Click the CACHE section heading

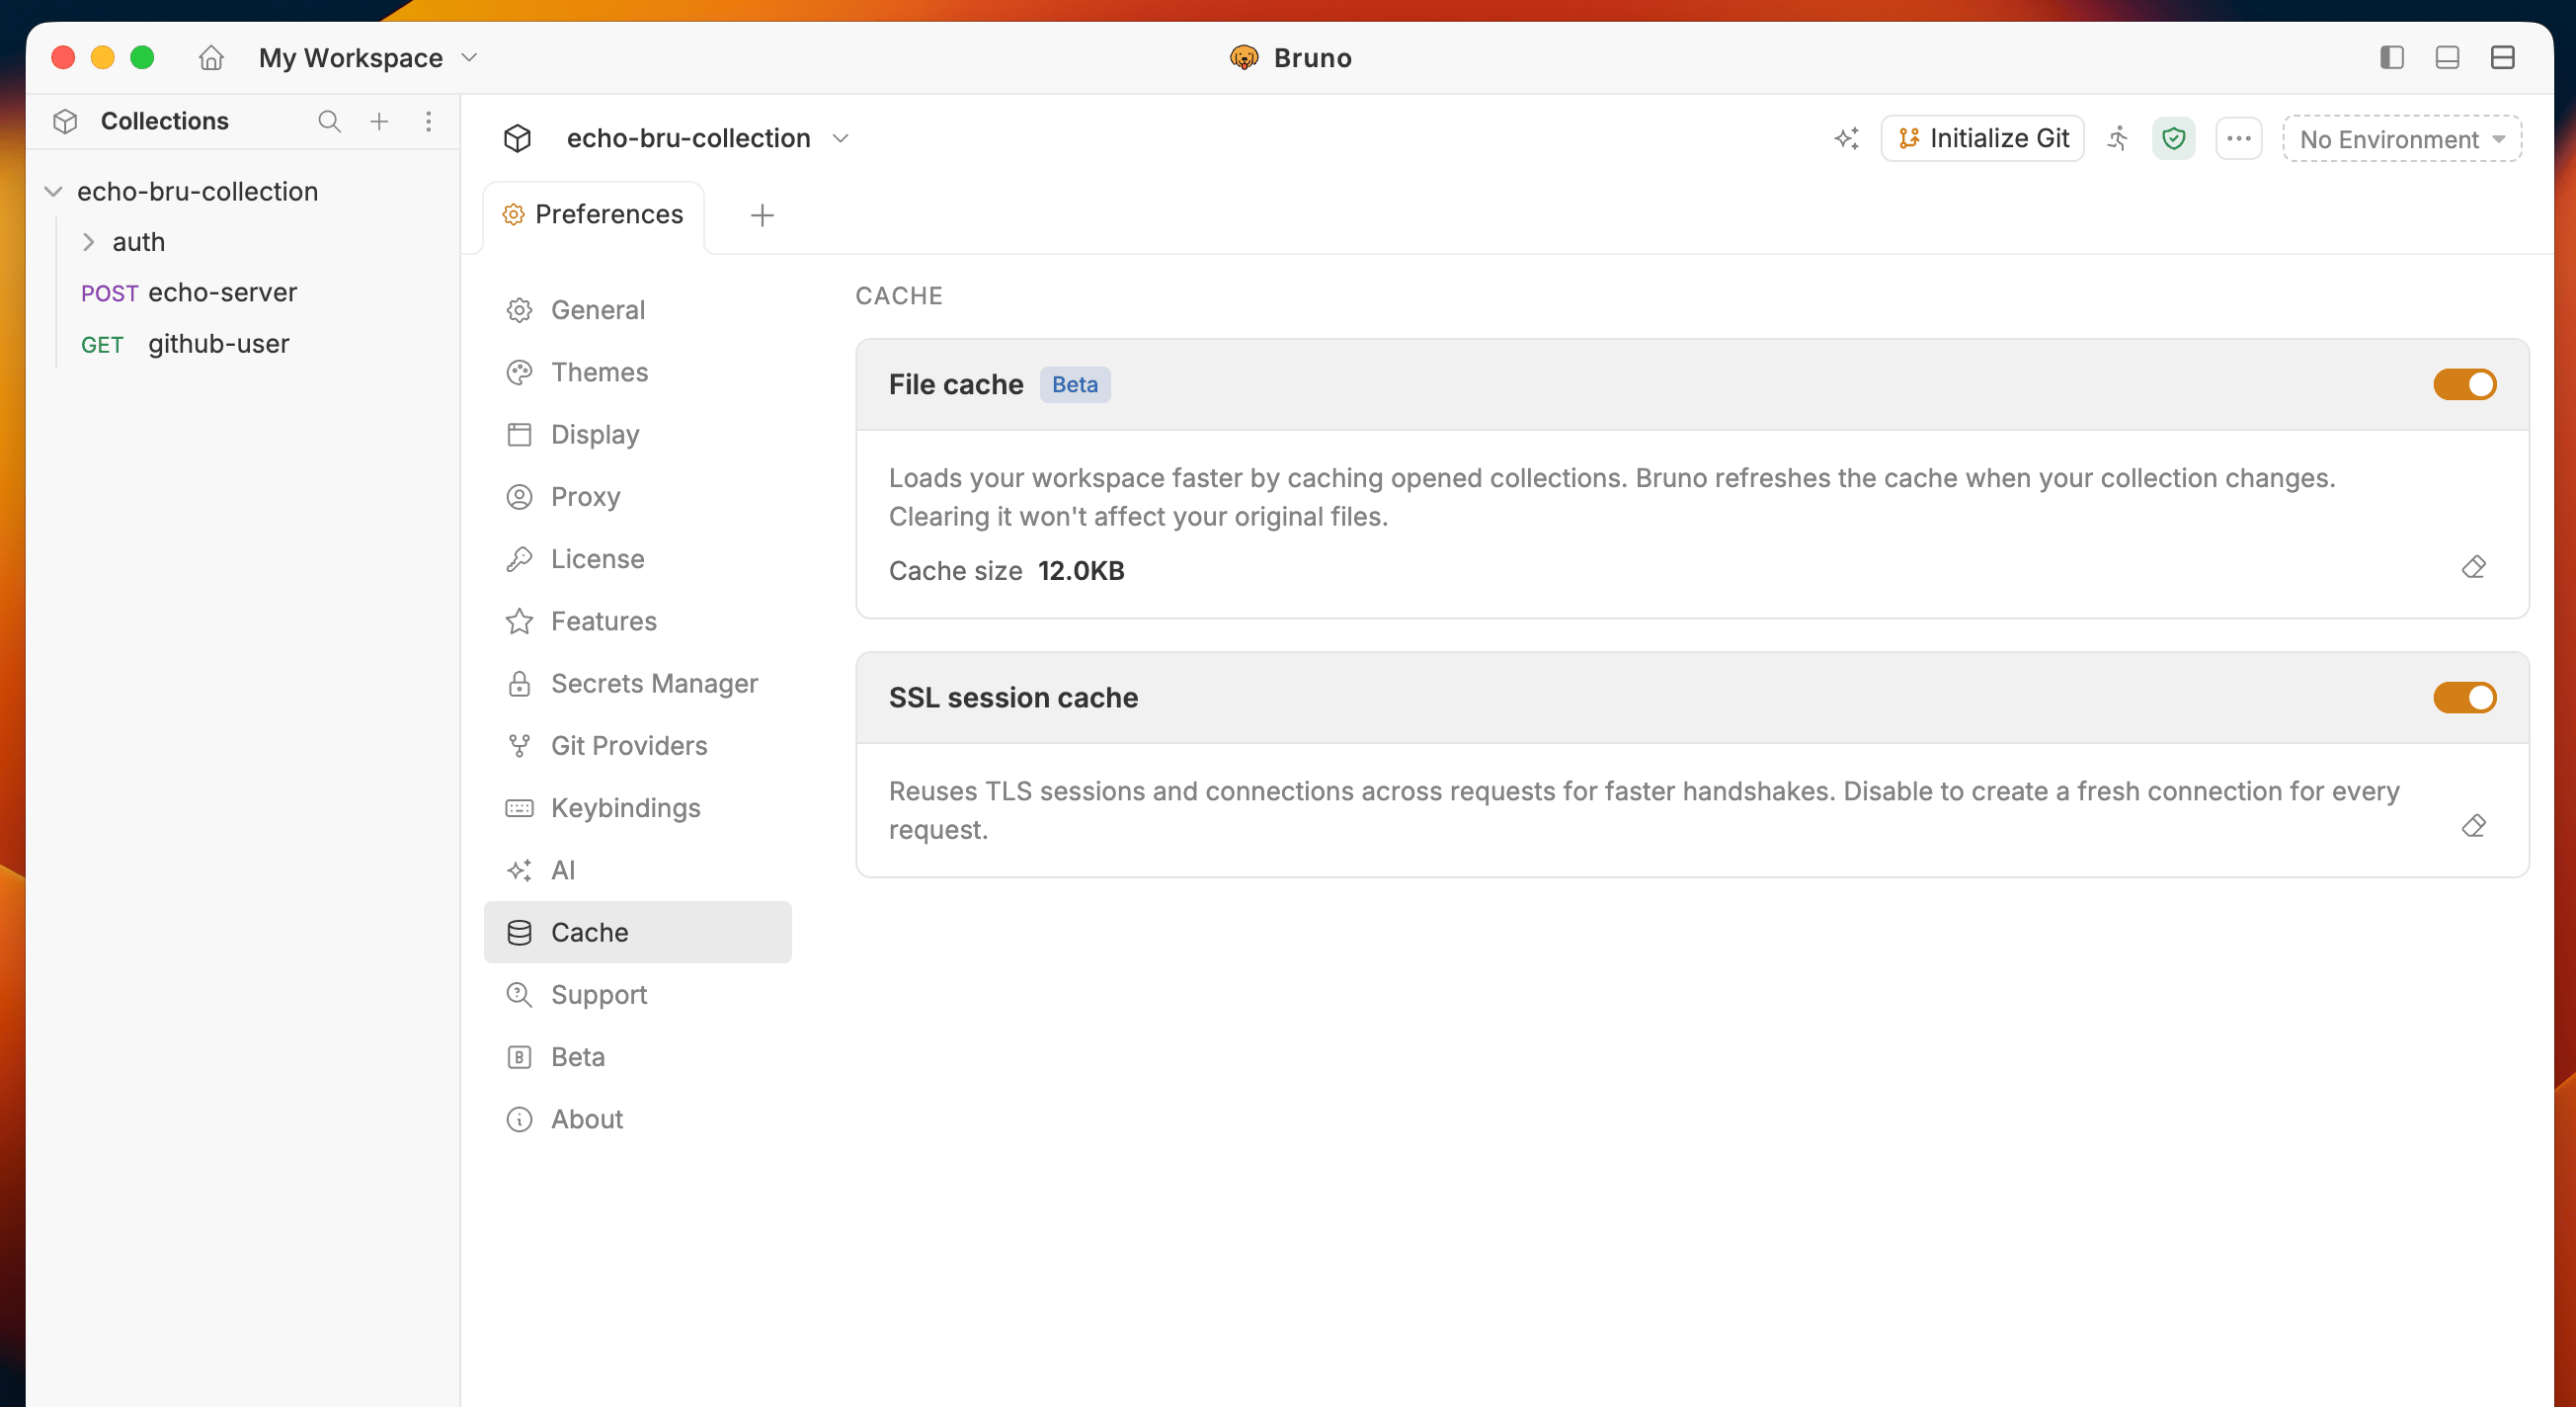click(x=898, y=296)
